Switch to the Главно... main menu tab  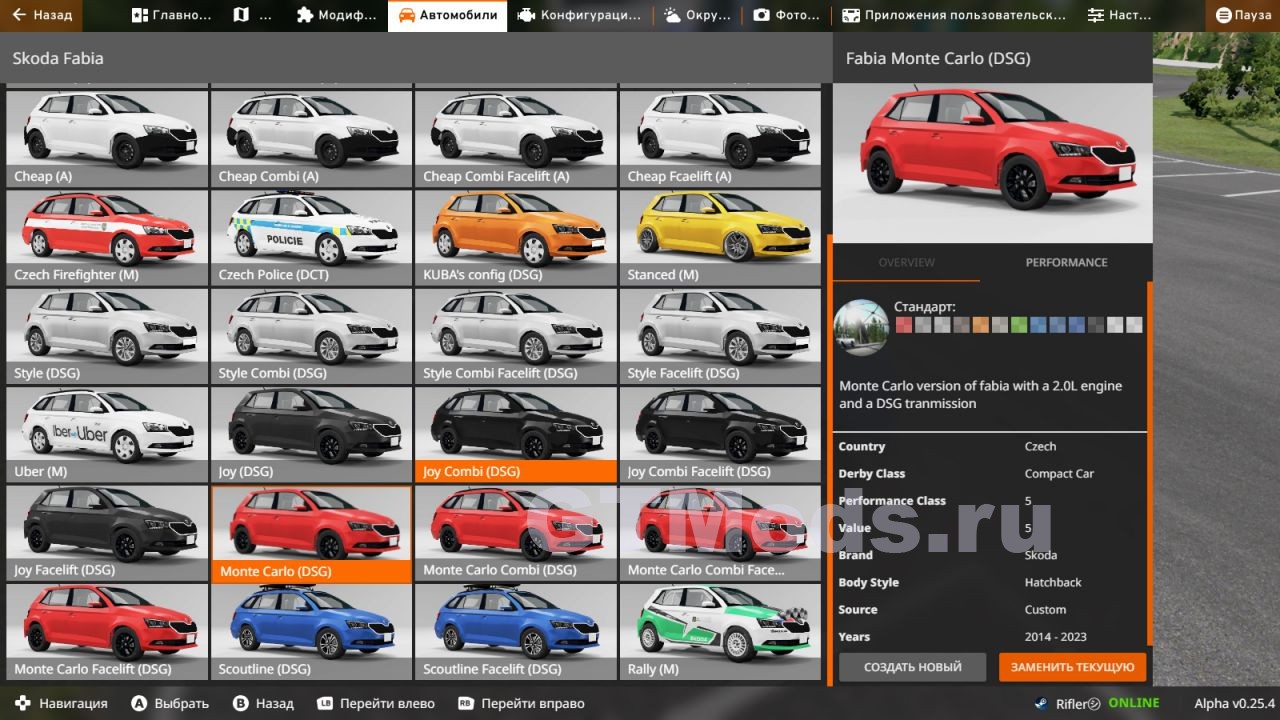tap(170, 15)
